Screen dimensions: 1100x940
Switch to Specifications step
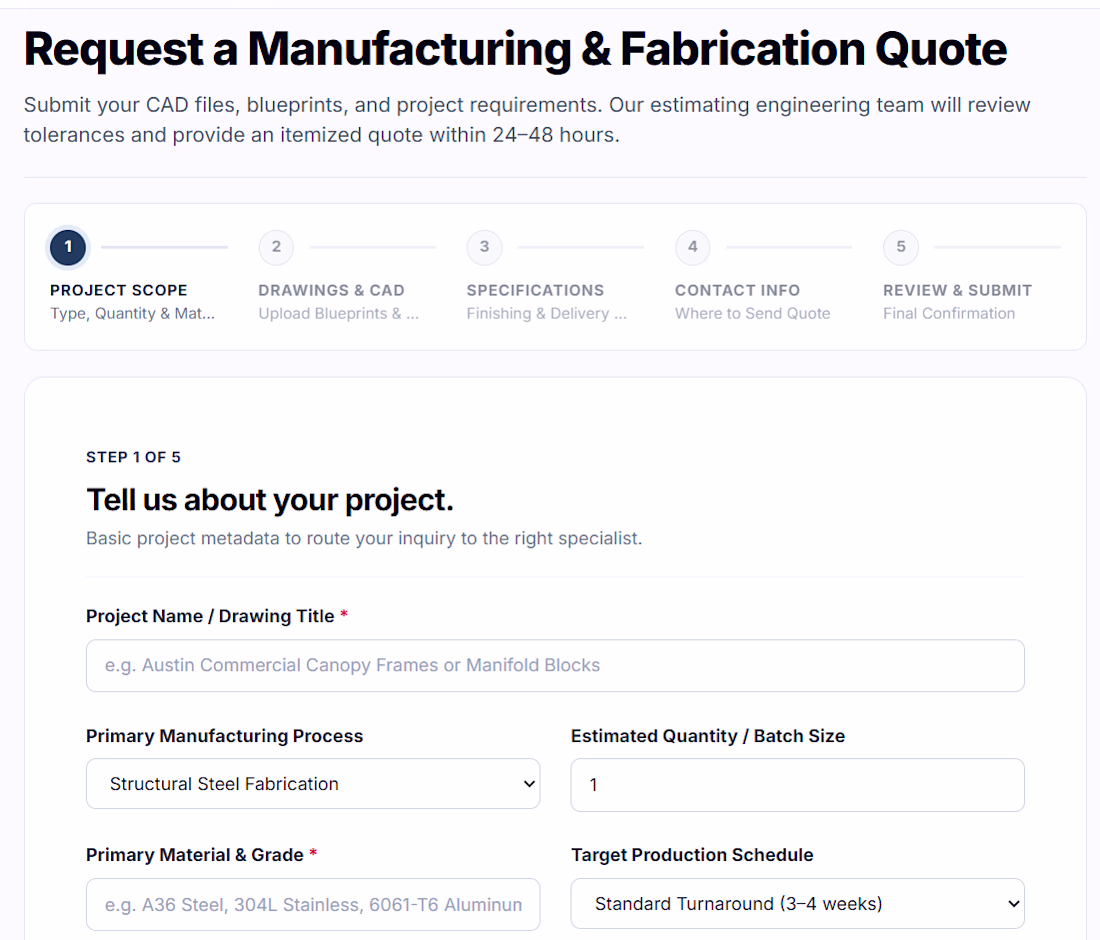[535, 290]
